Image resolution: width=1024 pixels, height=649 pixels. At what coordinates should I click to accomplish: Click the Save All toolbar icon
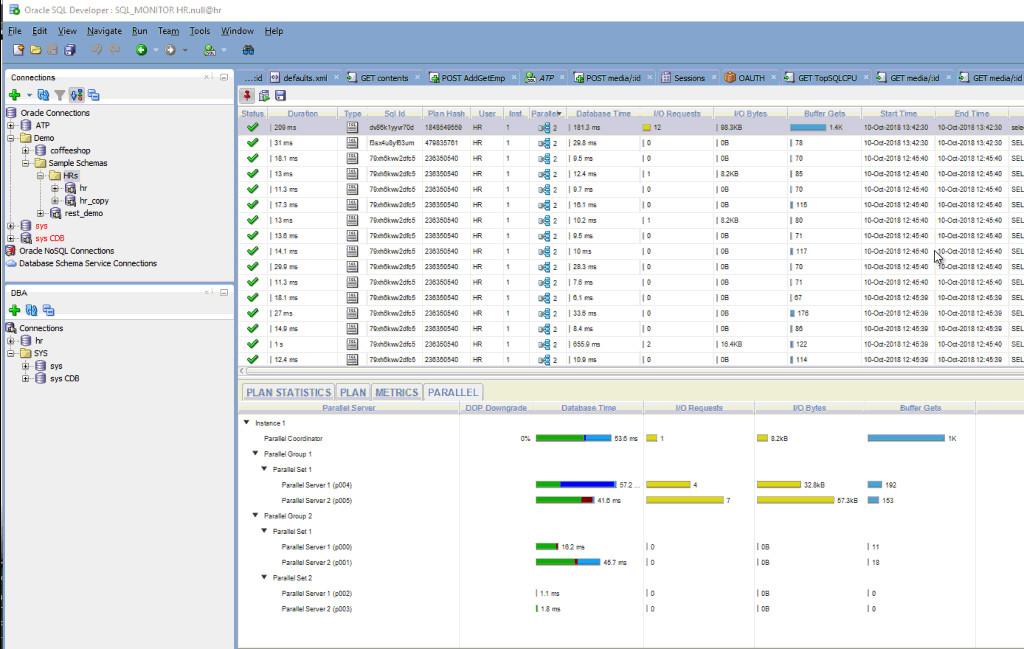70,50
